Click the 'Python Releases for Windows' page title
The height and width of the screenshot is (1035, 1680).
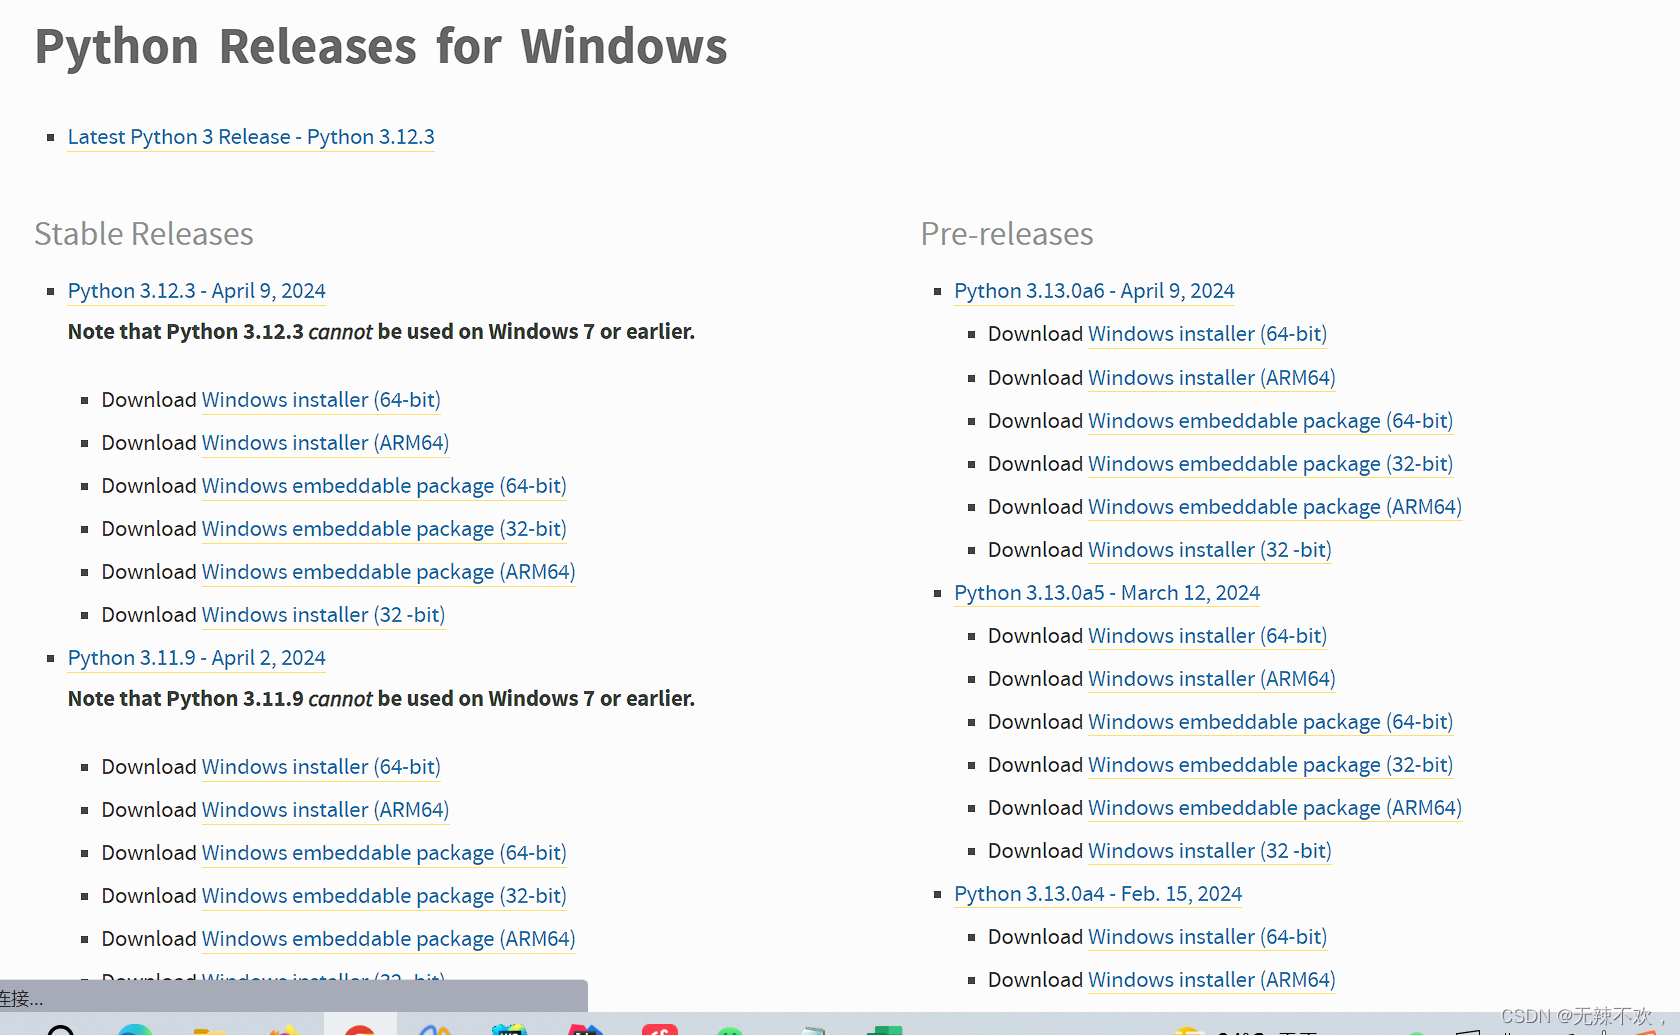[x=381, y=47]
